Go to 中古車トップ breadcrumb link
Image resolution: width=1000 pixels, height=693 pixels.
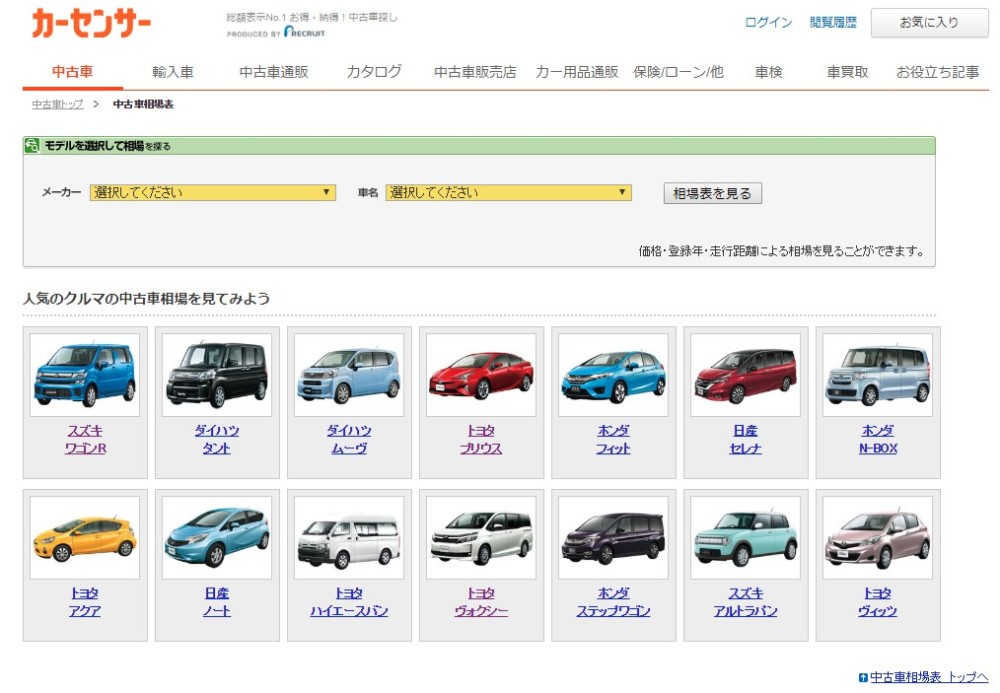point(57,104)
